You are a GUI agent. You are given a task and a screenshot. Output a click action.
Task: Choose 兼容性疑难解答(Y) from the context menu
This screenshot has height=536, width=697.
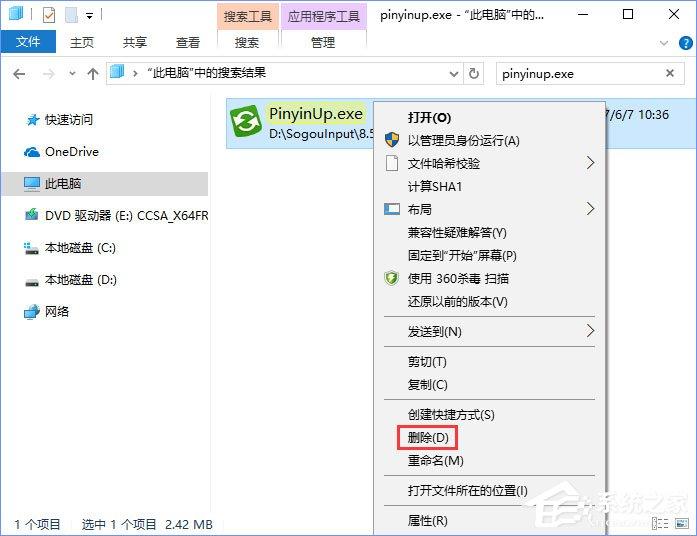click(x=489, y=232)
